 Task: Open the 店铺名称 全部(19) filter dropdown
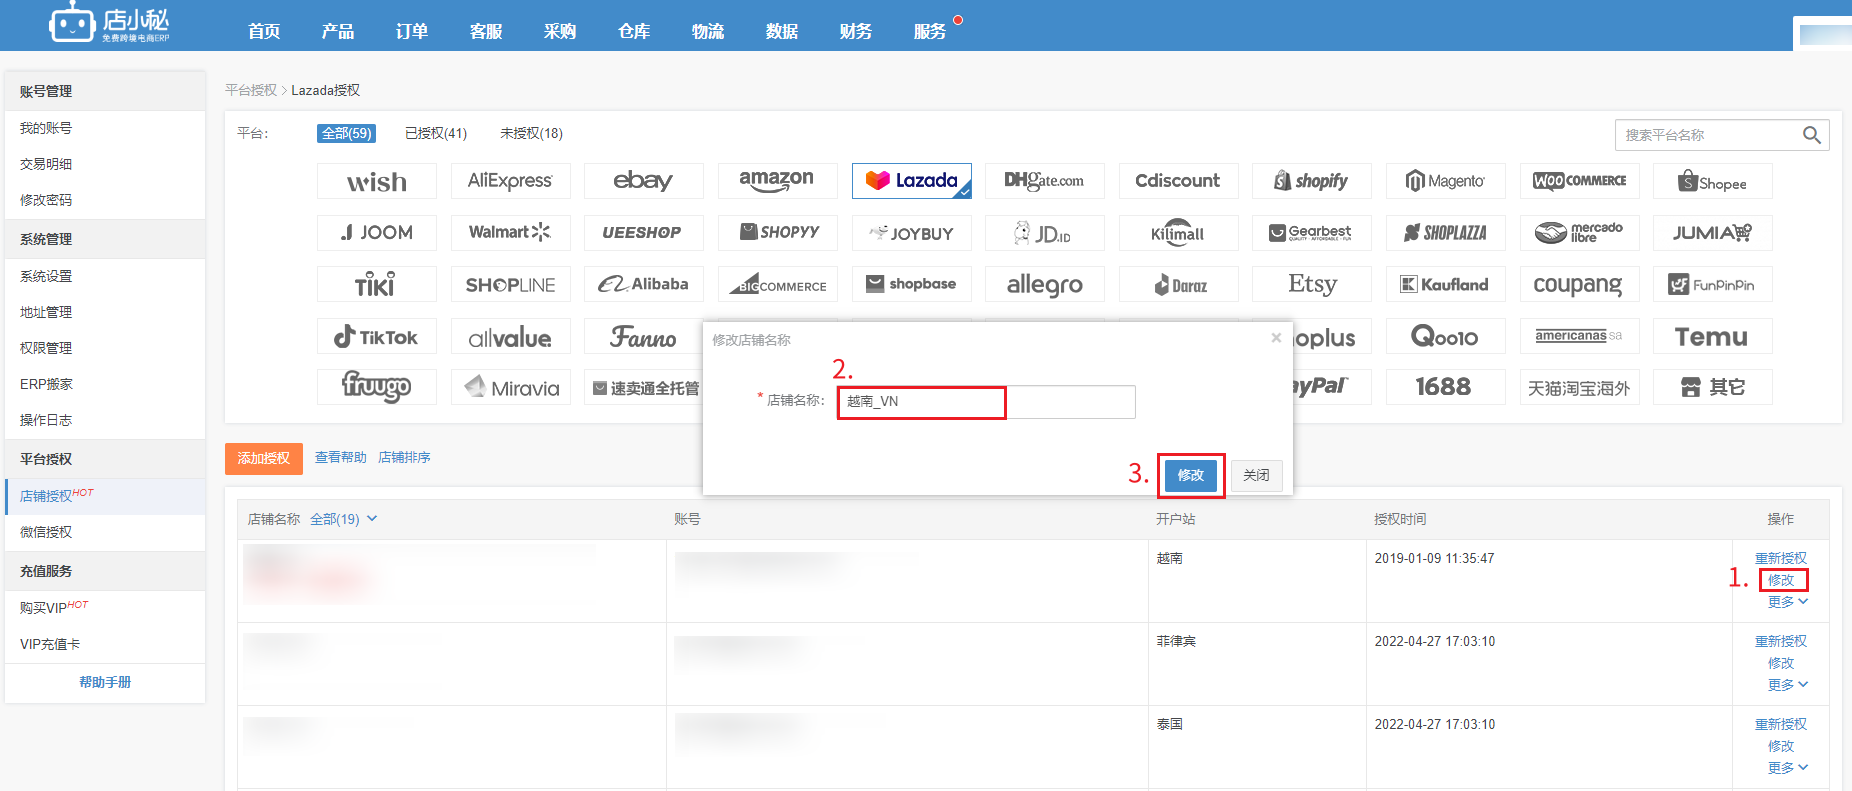coord(343,519)
